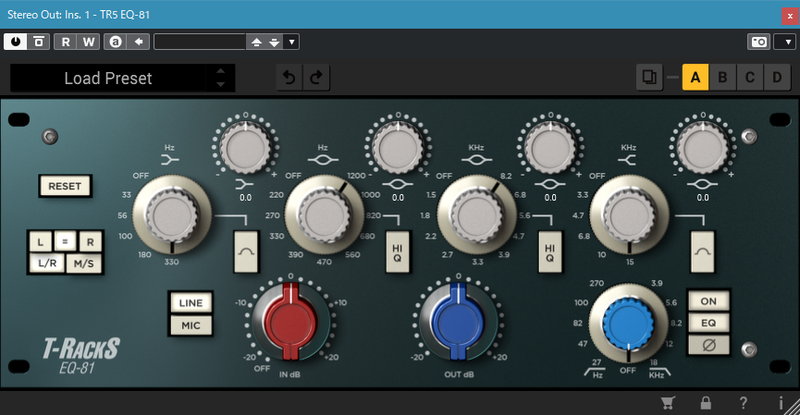Toggle the plugin bypass power button
800x415 pixels.
coord(15,42)
